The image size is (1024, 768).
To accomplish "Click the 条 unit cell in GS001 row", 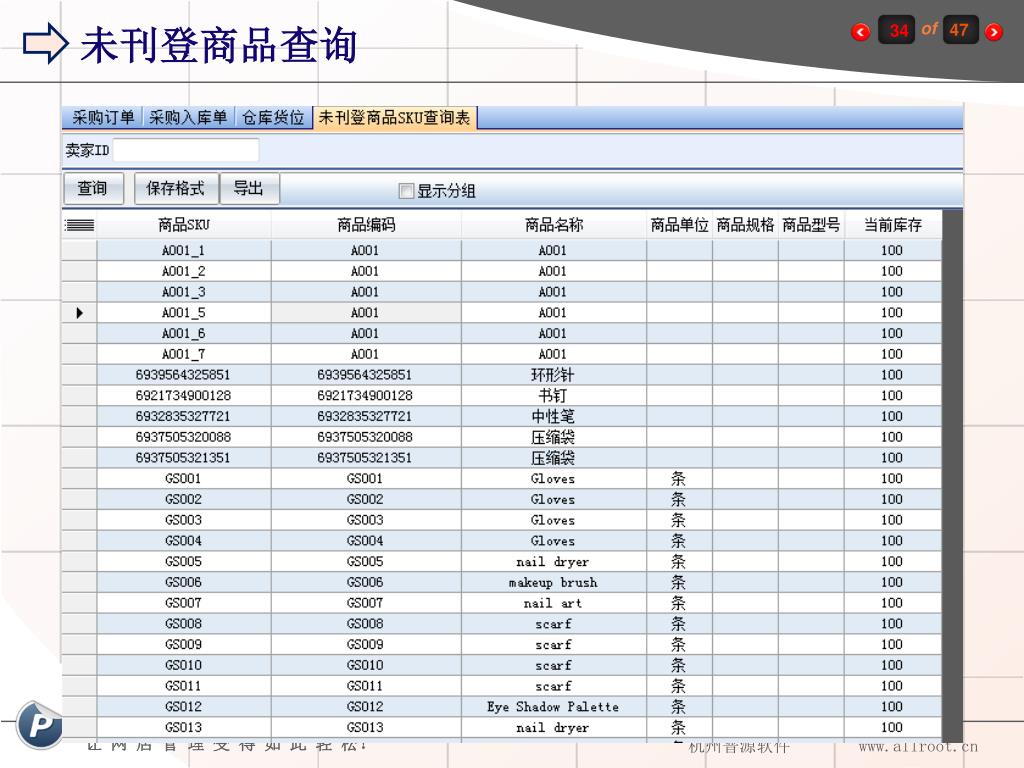I will tap(679, 479).
